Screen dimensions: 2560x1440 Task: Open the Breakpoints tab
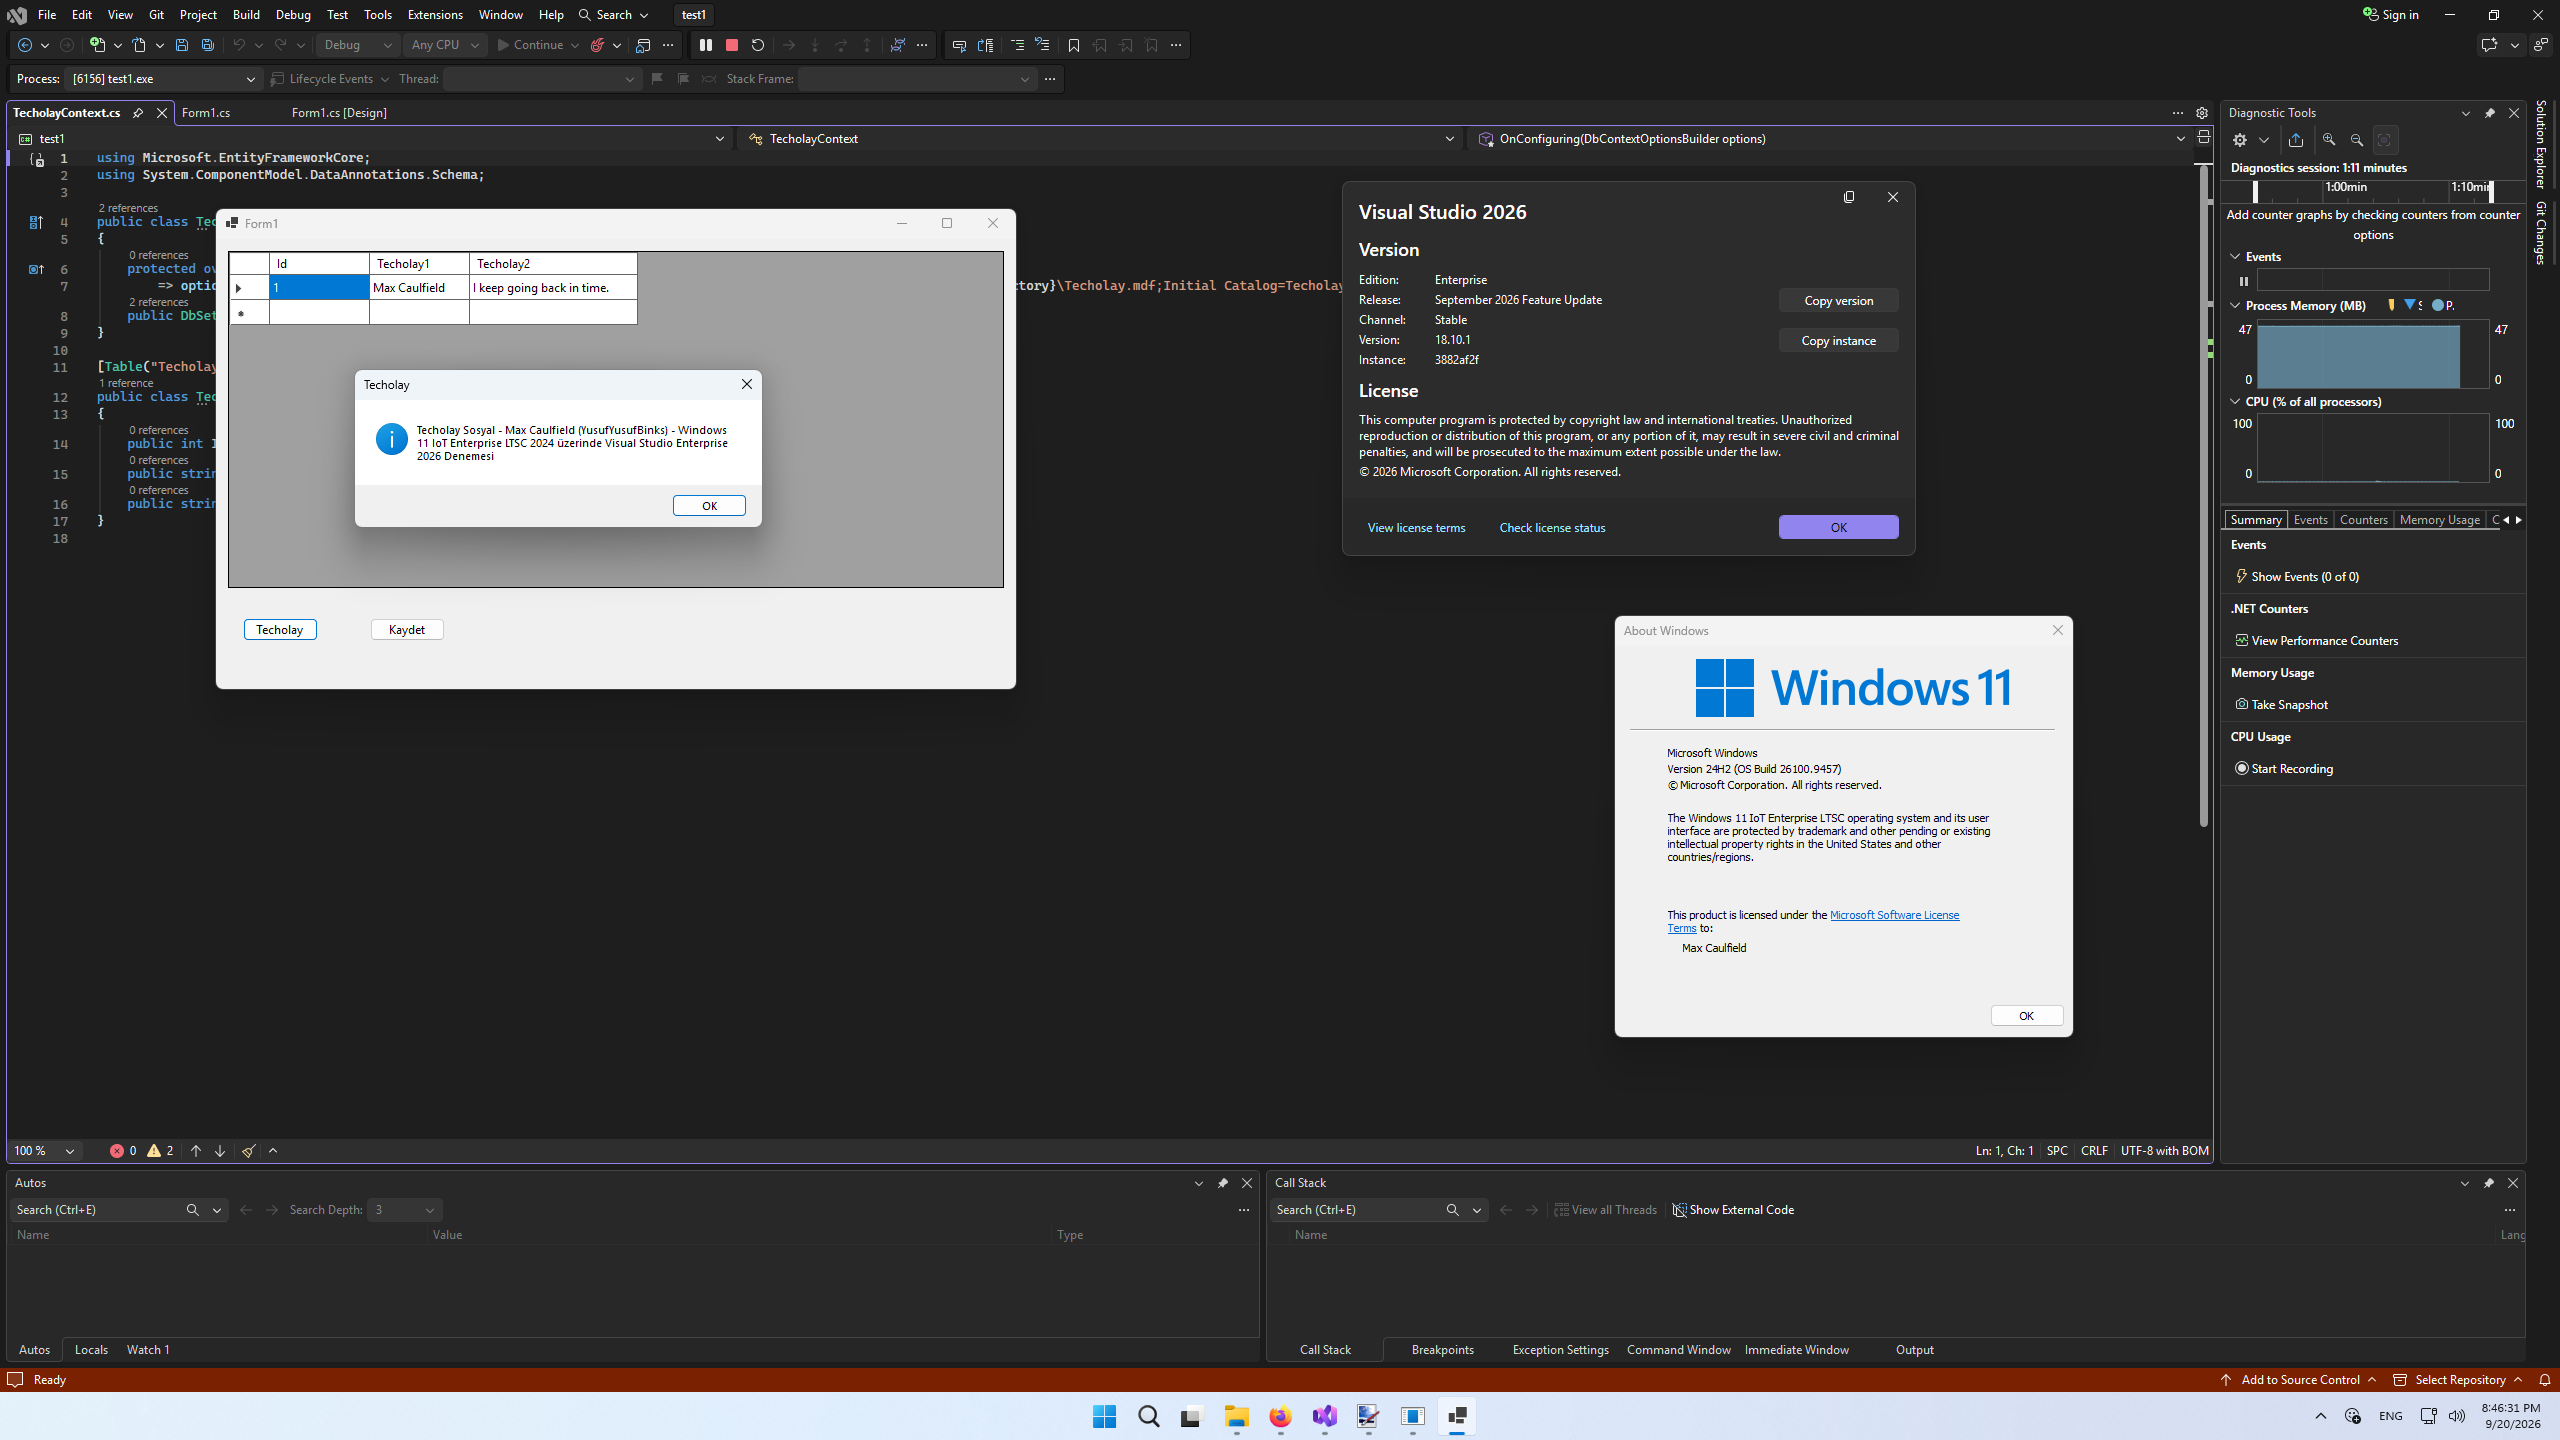[1442, 1350]
